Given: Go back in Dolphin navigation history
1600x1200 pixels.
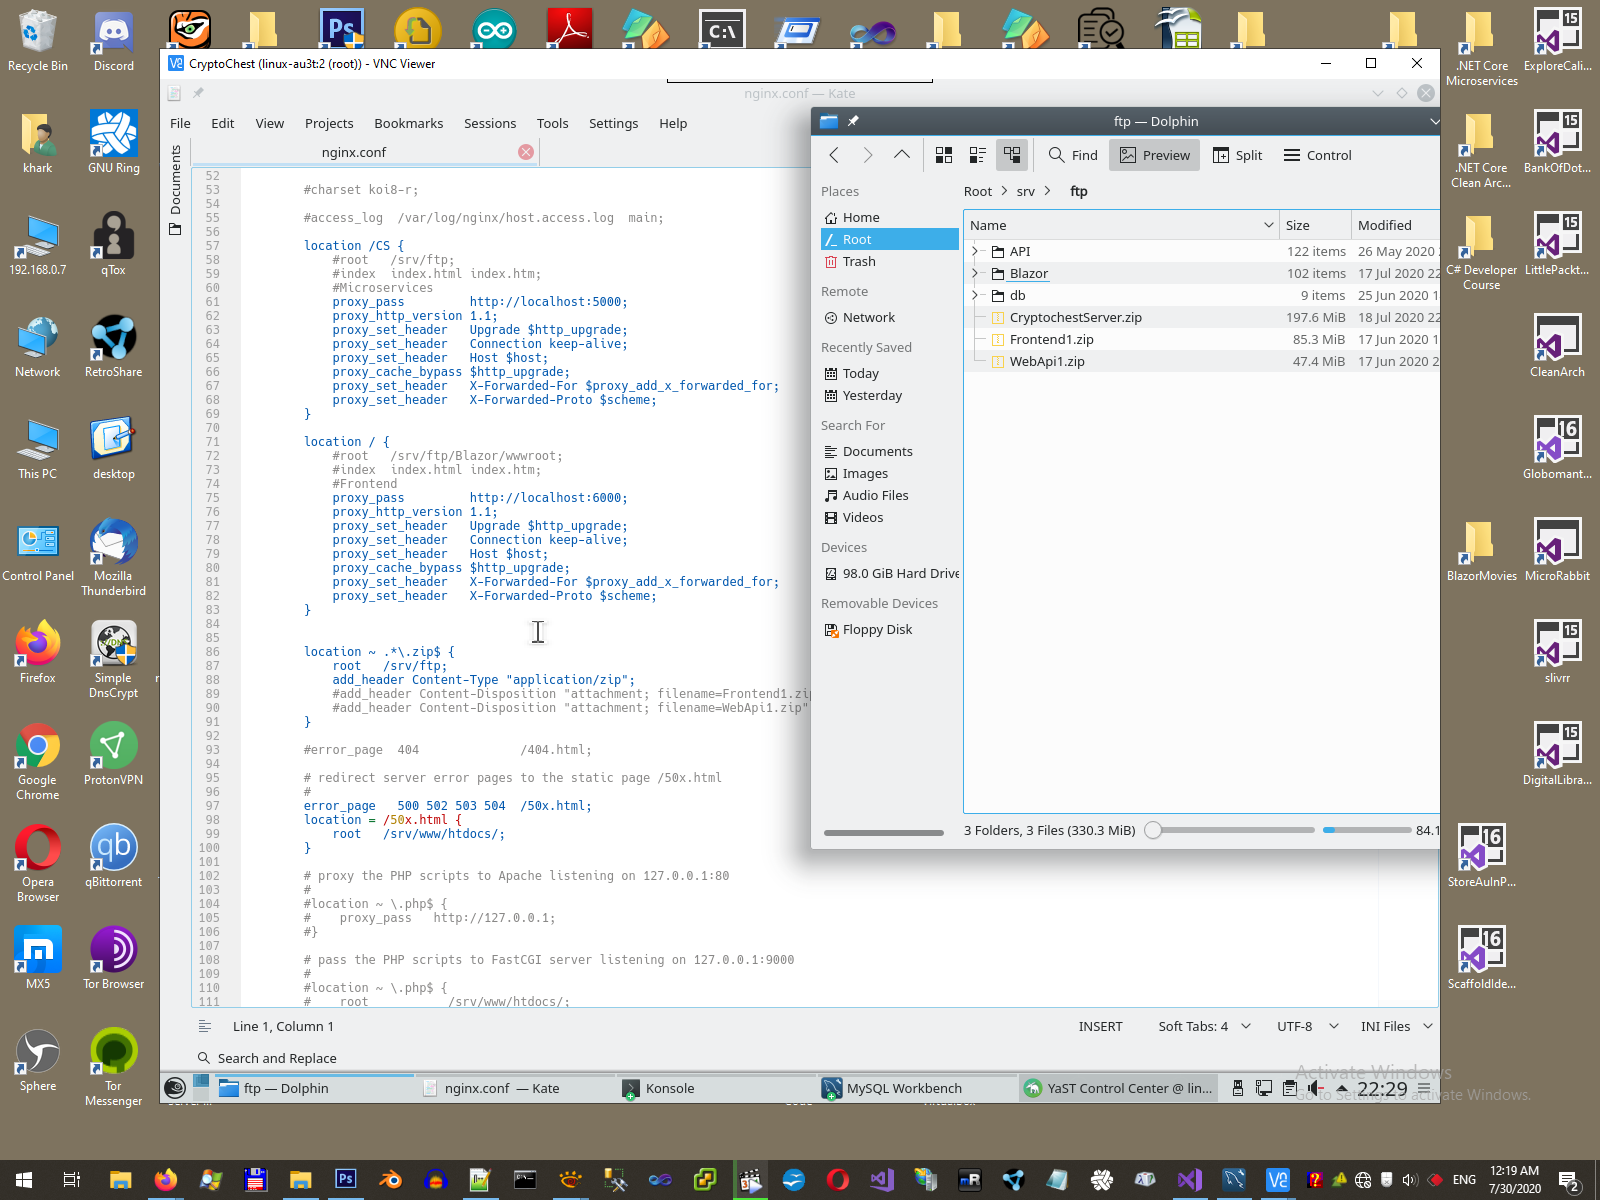Looking at the screenshot, I should (834, 155).
